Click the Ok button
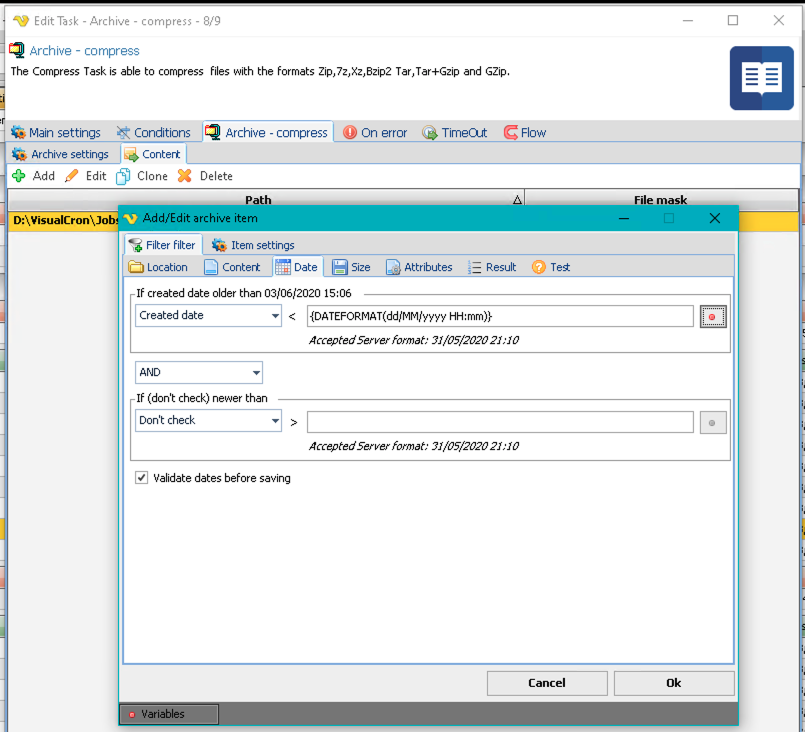Screen dimensions: 805x732 pos(673,683)
